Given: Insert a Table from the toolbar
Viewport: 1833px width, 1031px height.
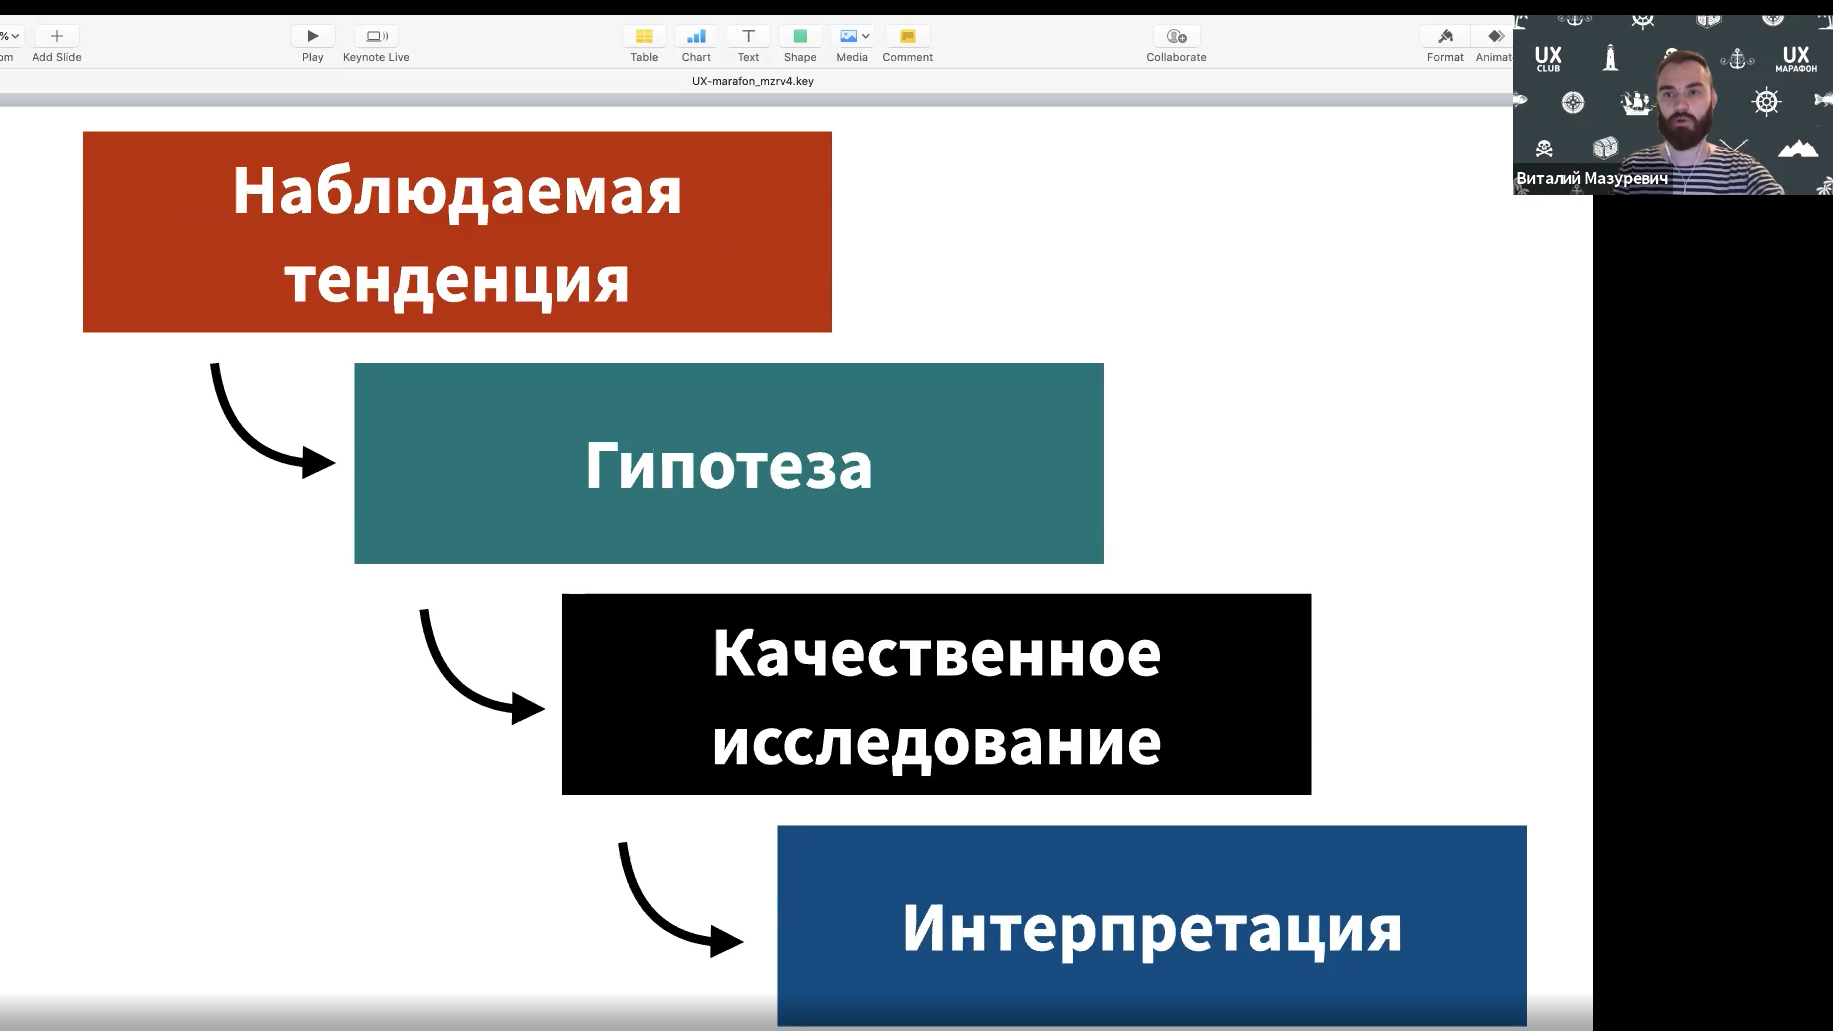Looking at the screenshot, I should point(644,37).
